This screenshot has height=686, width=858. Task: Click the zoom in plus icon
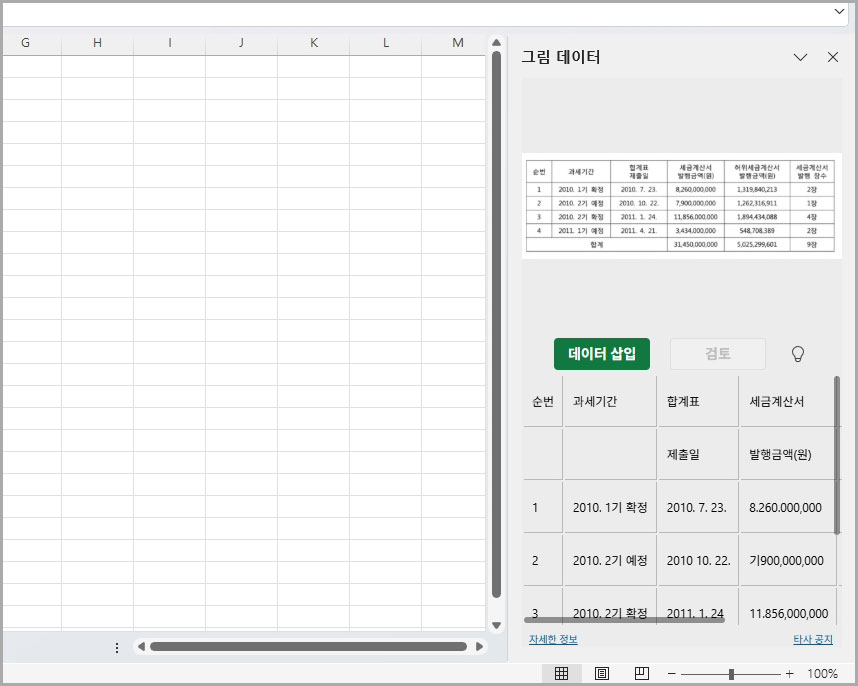tap(789, 673)
